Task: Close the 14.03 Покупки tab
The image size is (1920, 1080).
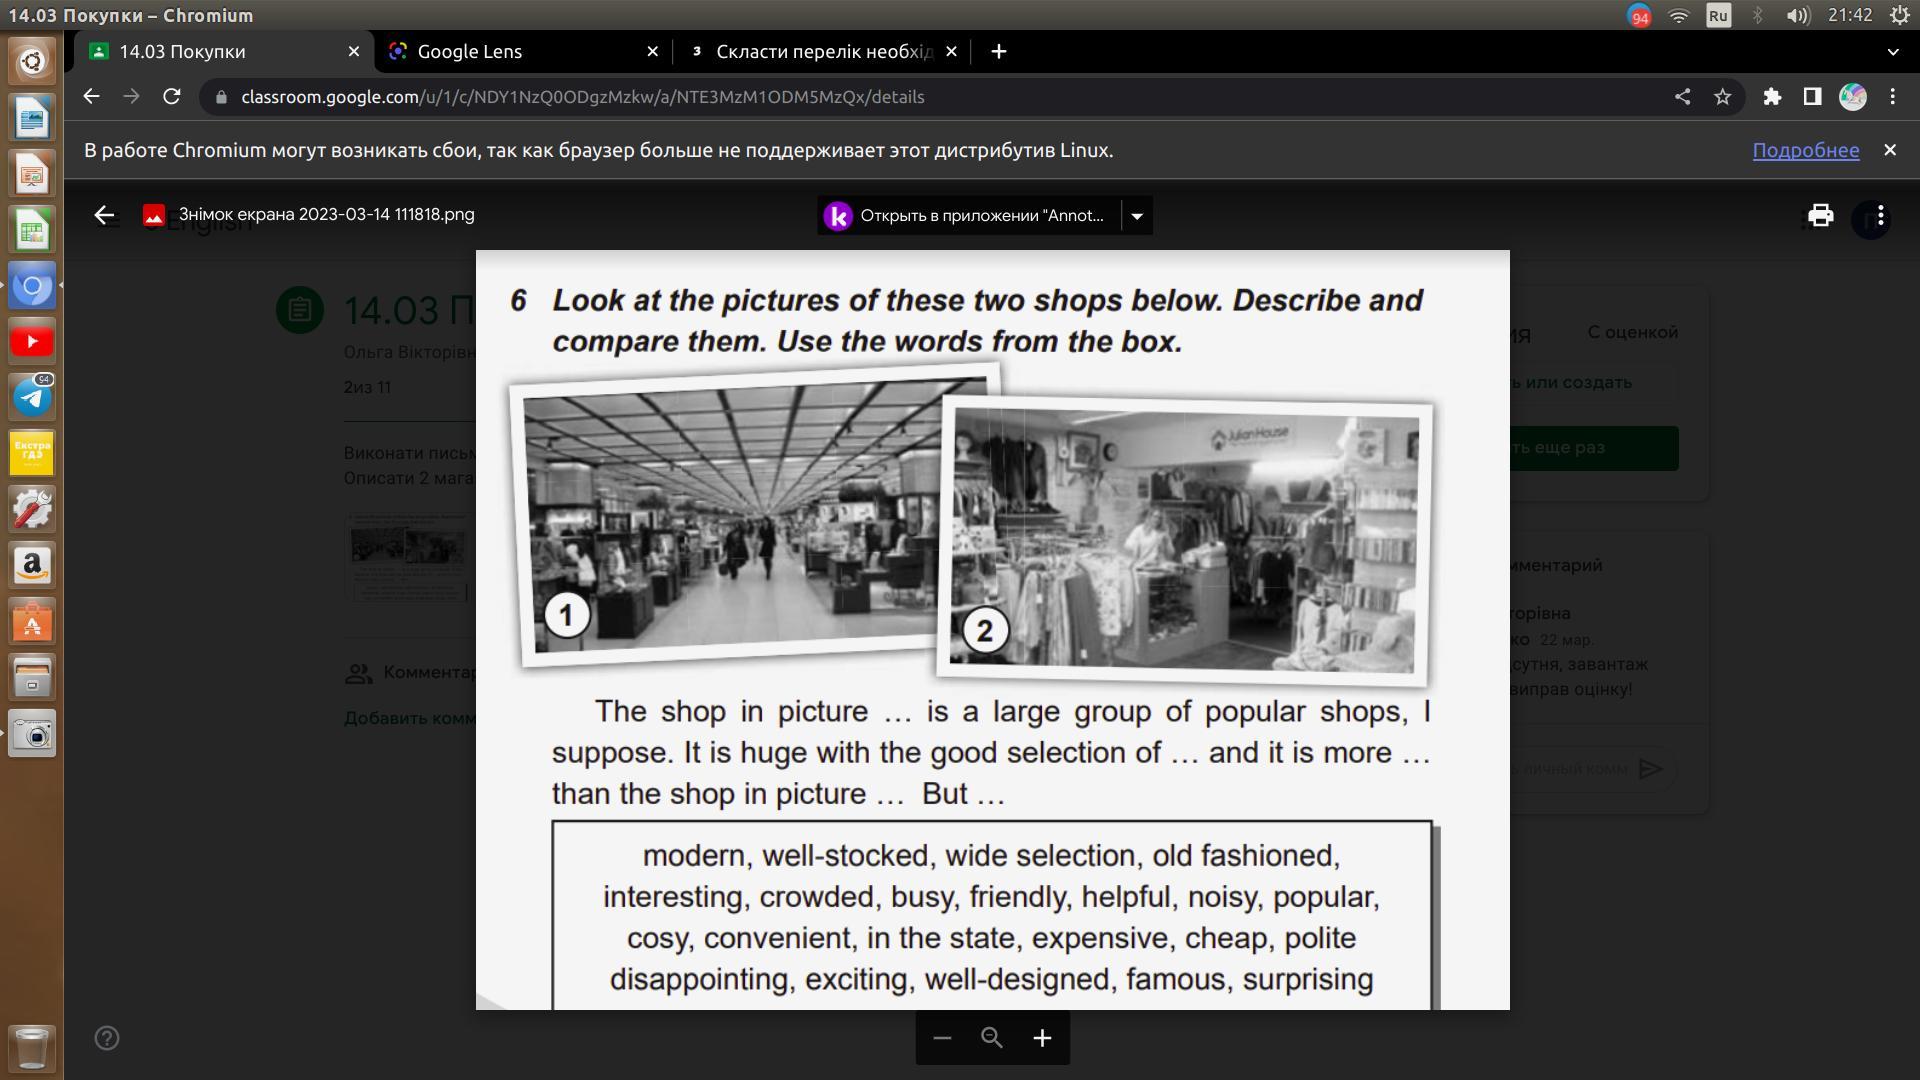Action: coord(354,52)
